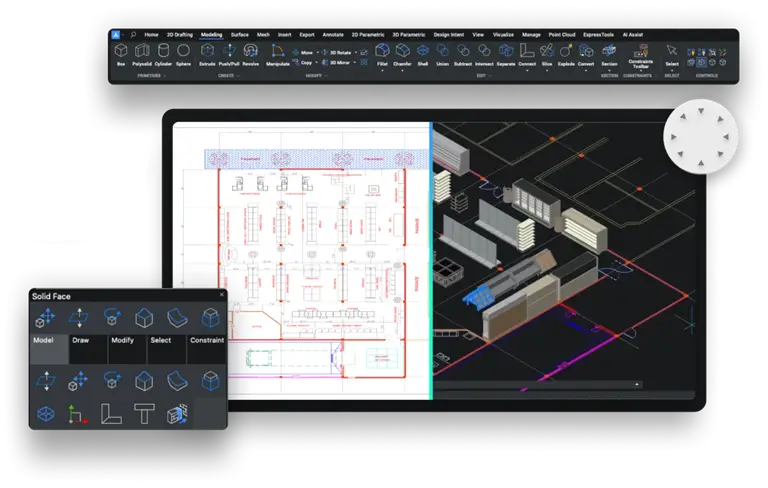
Task: Expand the Fillet dropdown arrow
Action: point(382,71)
